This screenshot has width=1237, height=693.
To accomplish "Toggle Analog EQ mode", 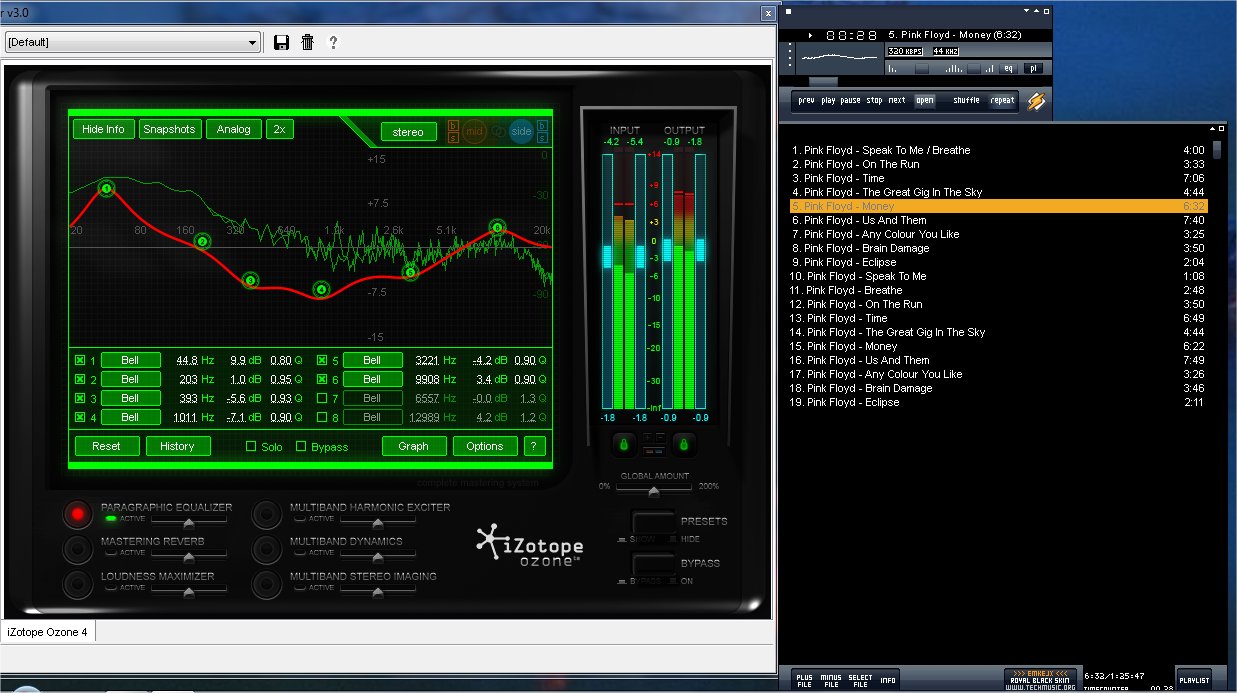I will click(x=234, y=129).
